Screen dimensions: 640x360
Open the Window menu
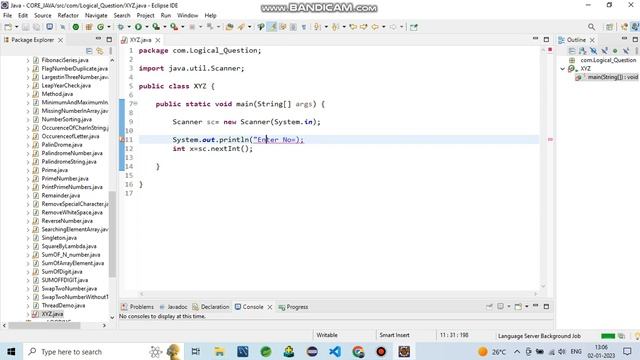tap(187, 16)
